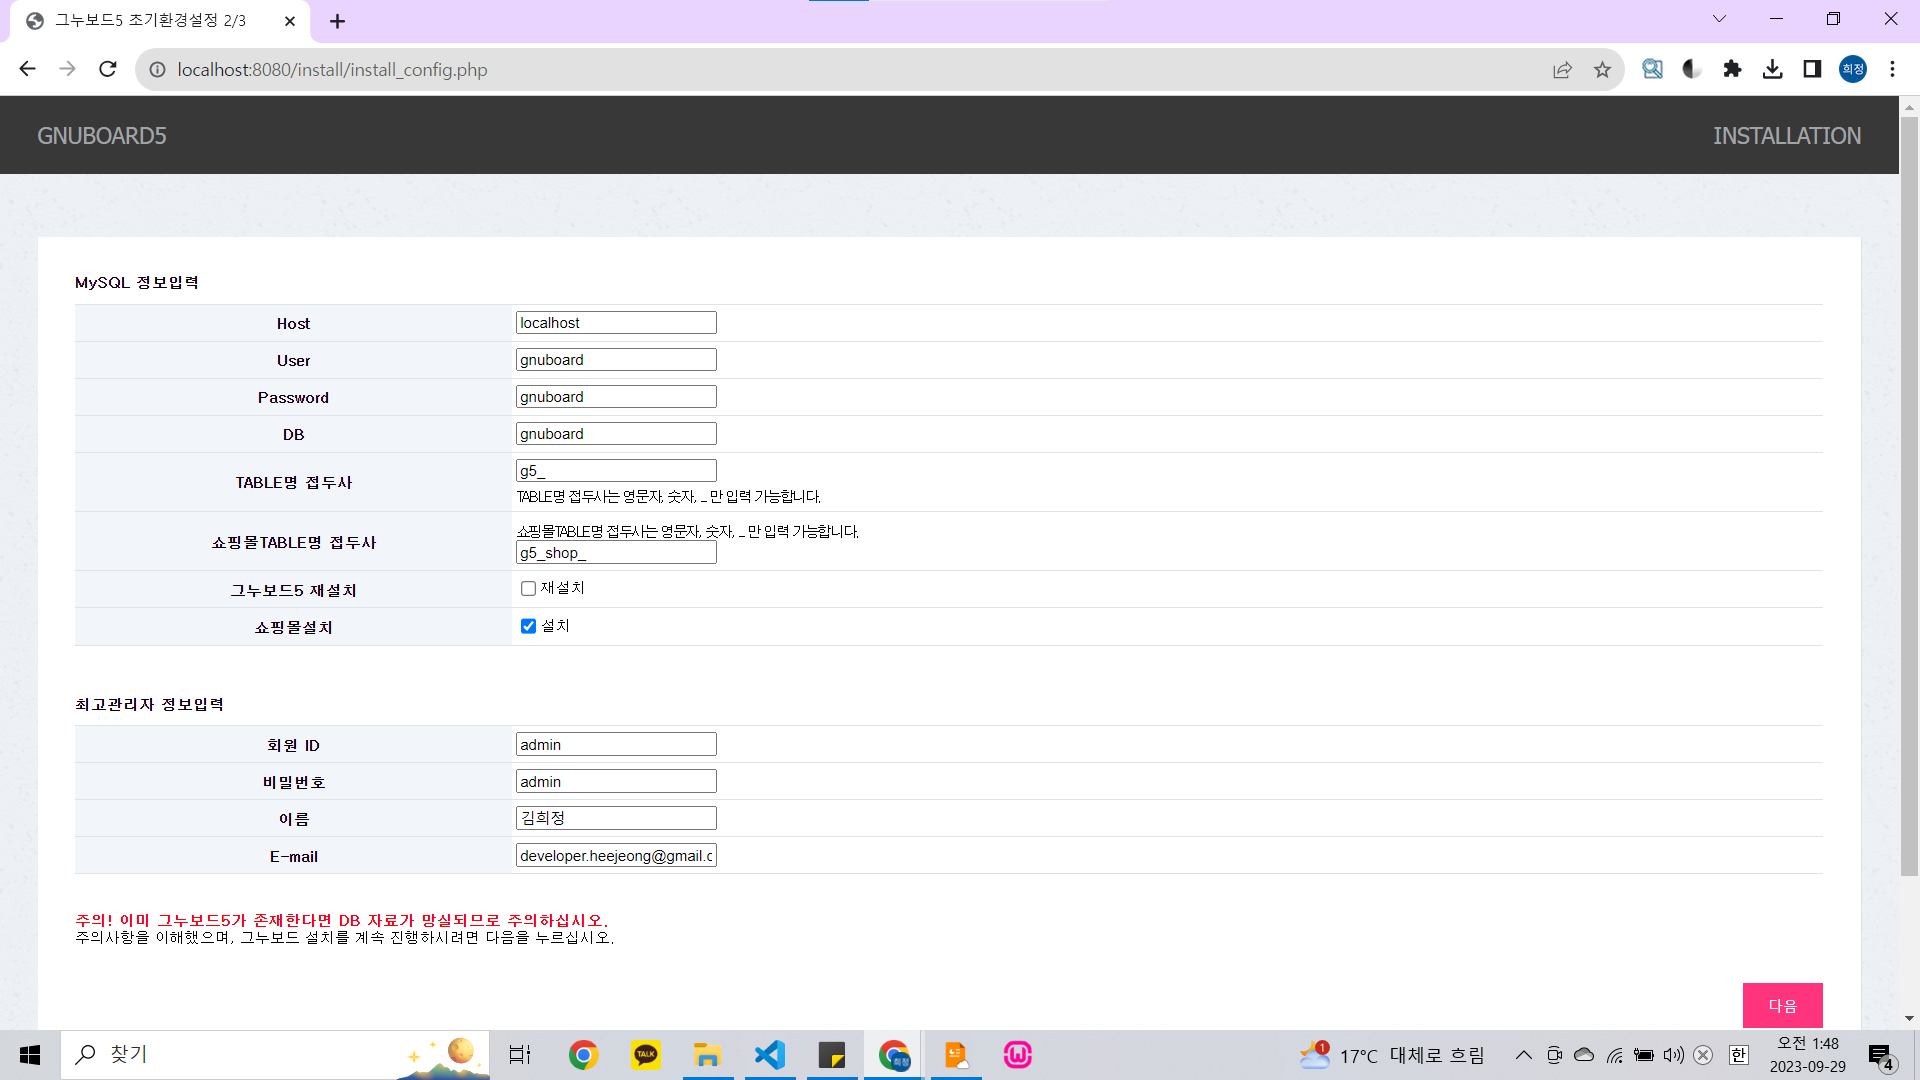Viewport: 1920px width, 1080px height.
Task: Toggle the browser side panel icon
Action: [1812, 69]
